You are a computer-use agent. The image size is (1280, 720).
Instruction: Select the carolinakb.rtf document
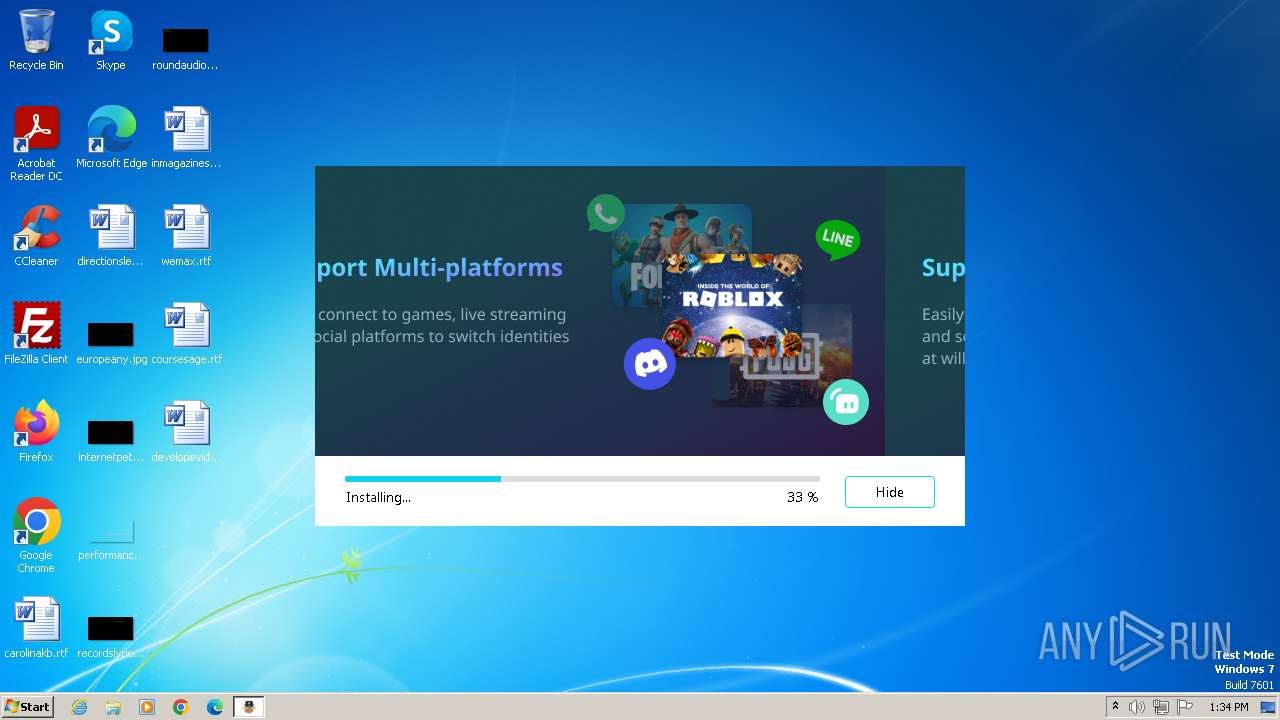coord(36,628)
